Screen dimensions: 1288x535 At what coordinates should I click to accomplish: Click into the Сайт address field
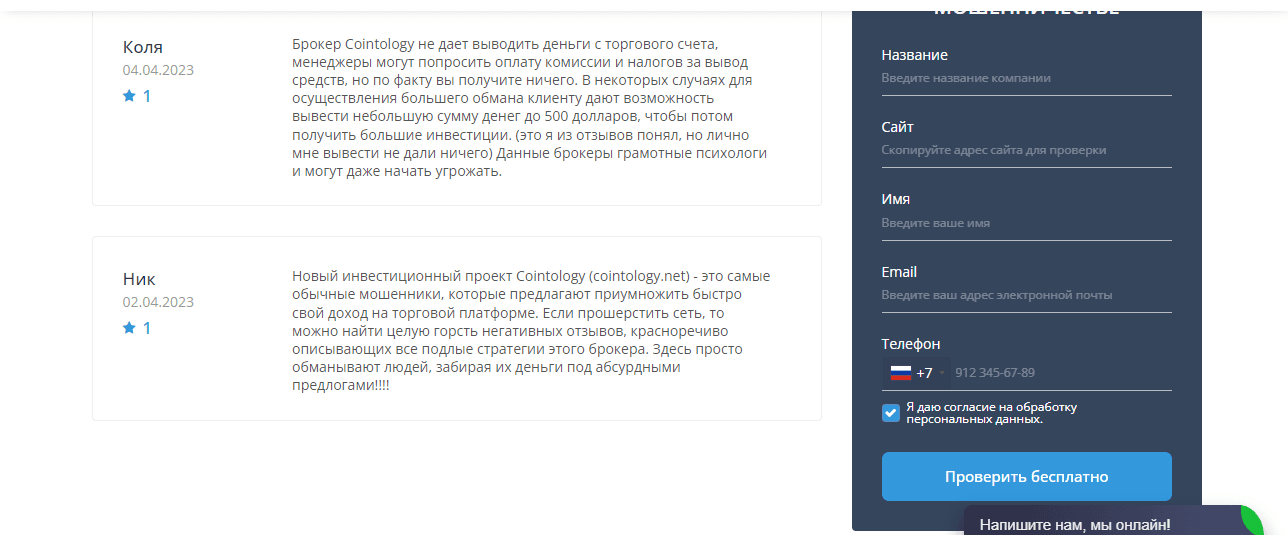[1026, 150]
